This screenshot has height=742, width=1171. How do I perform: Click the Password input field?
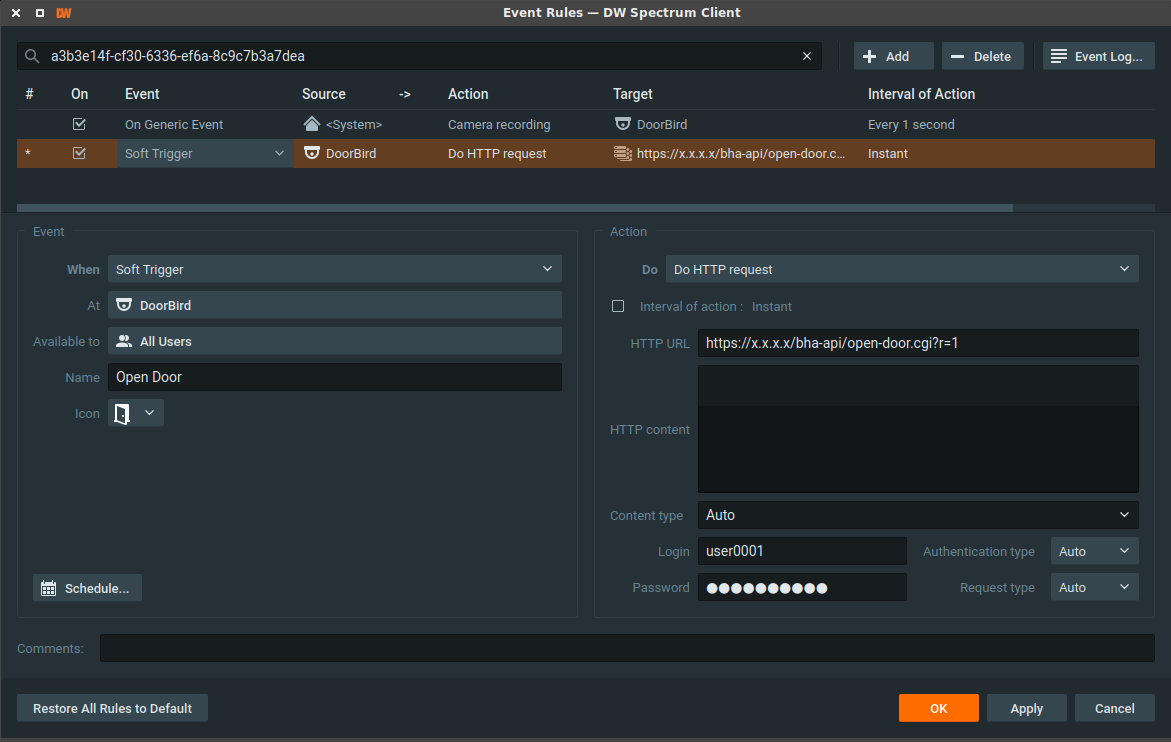(x=802, y=587)
